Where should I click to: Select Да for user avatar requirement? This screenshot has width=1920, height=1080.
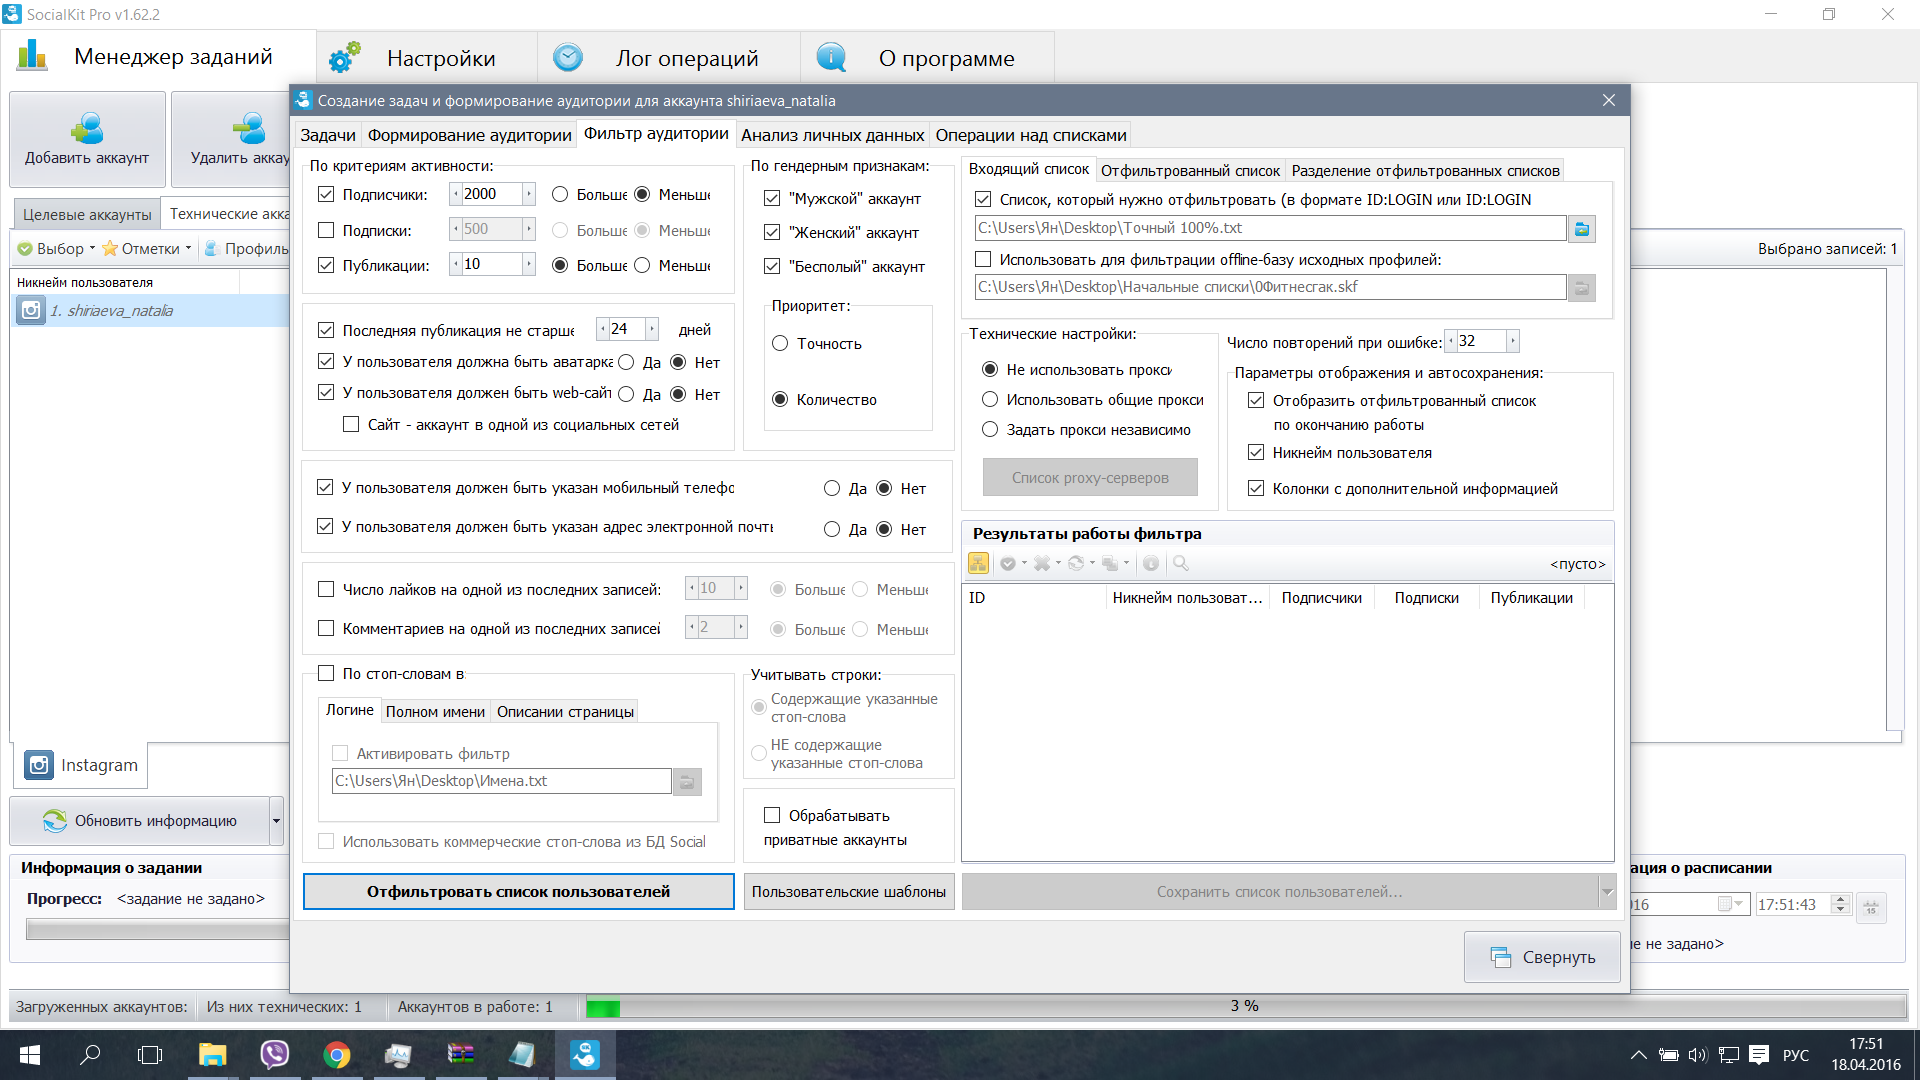[x=626, y=362]
